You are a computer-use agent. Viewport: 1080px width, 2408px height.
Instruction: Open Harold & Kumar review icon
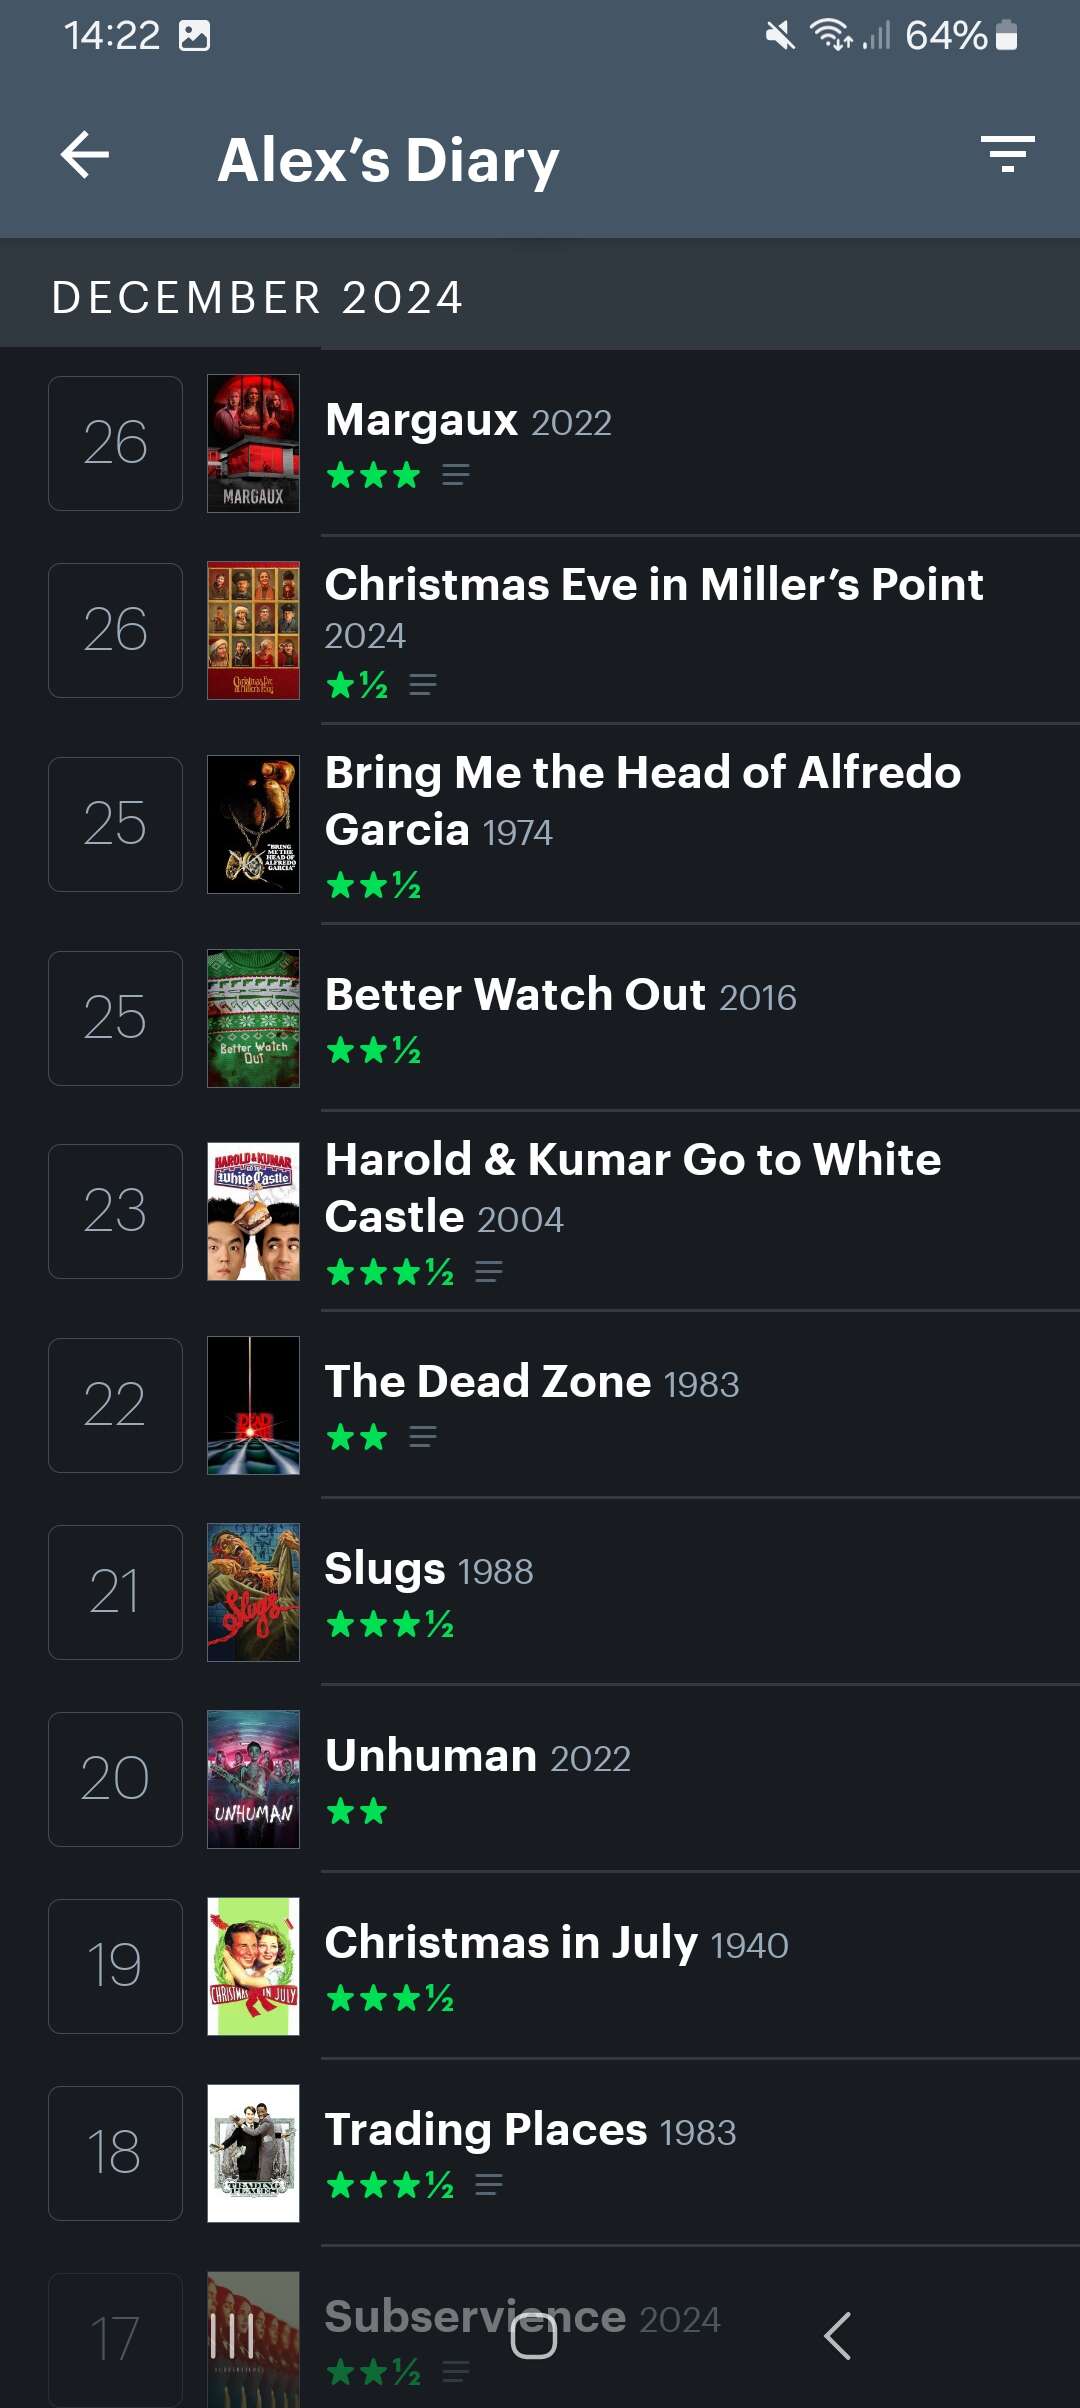[x=489, y=1272]
